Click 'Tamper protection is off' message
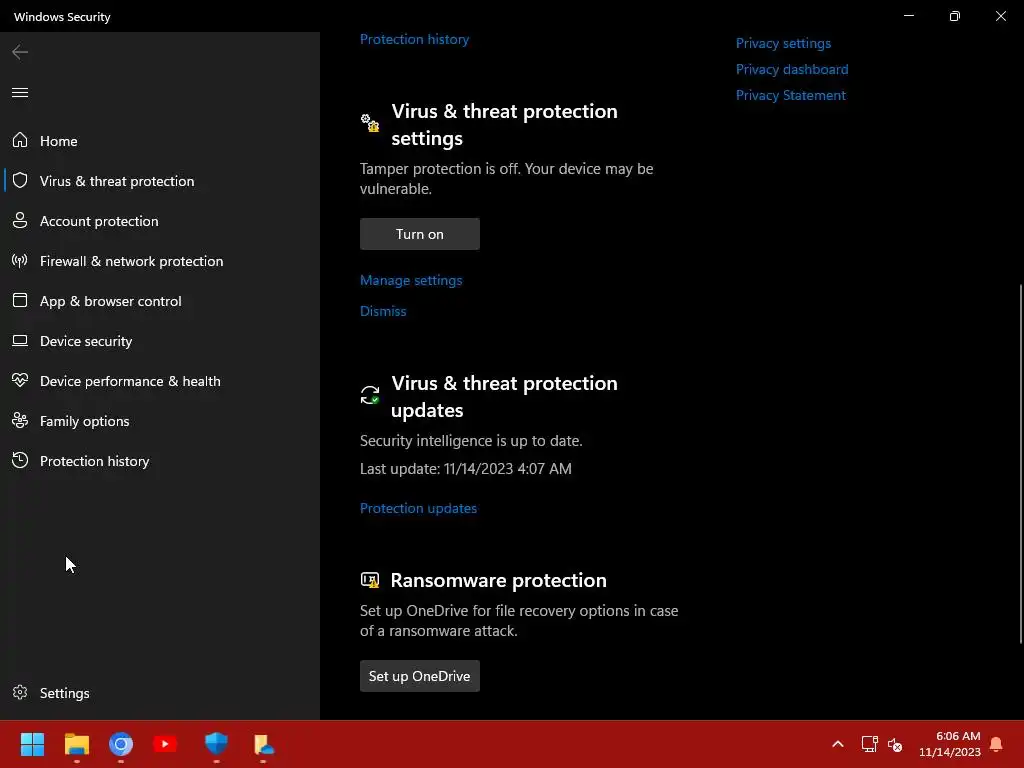 point(506,178)
